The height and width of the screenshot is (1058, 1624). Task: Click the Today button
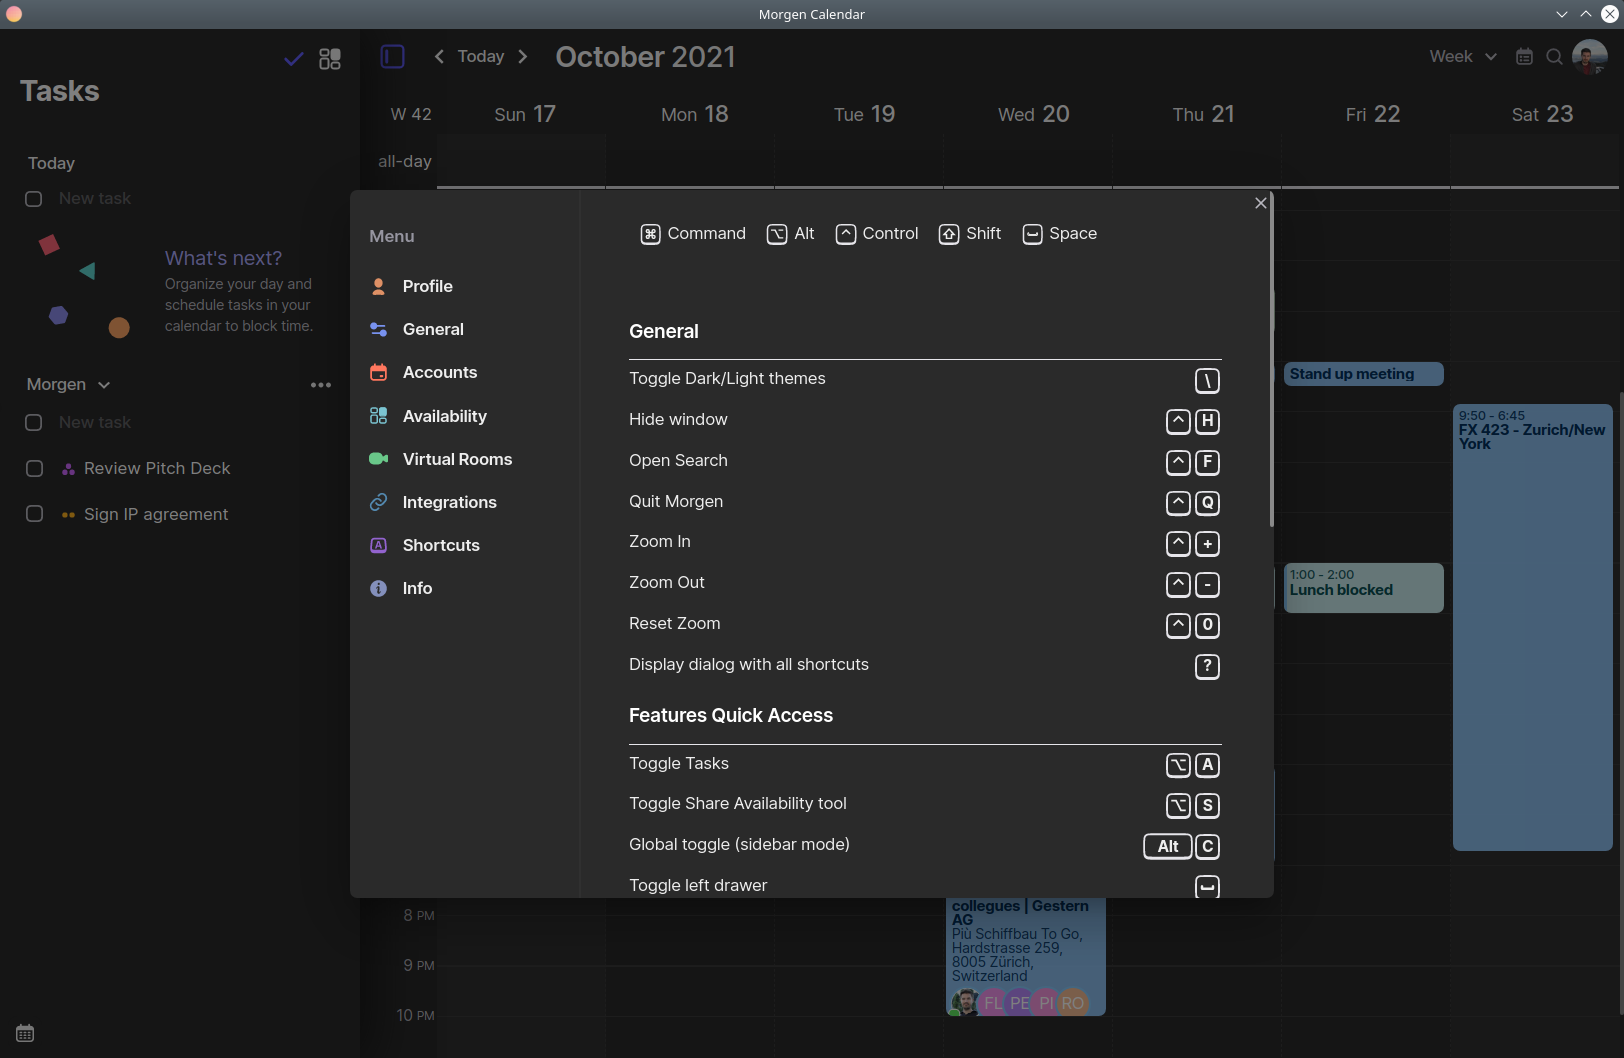click(480, 56)
